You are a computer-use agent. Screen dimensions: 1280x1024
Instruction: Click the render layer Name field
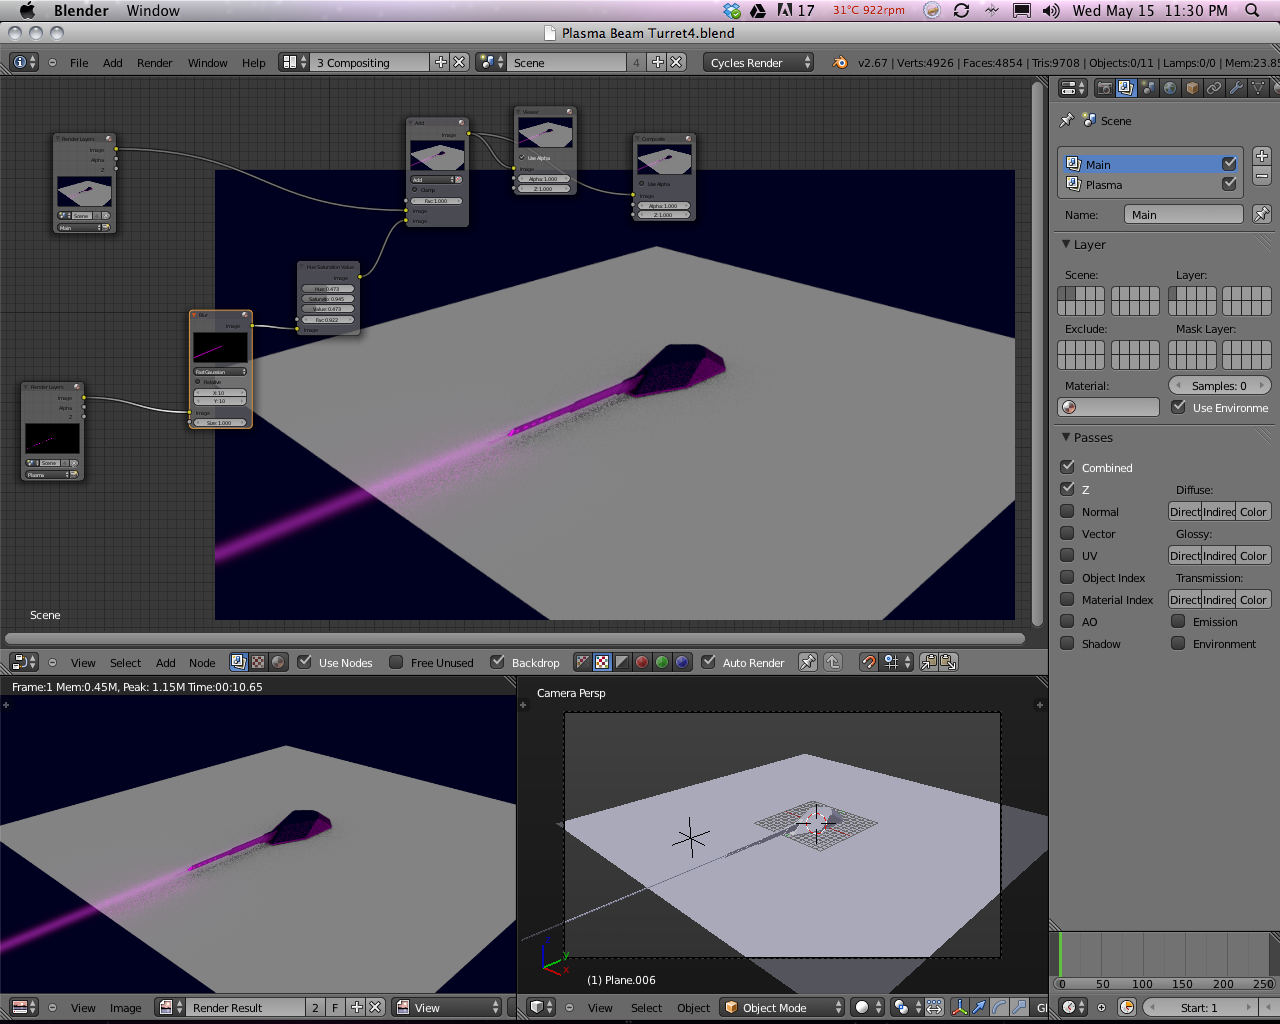coord(1184,214)
